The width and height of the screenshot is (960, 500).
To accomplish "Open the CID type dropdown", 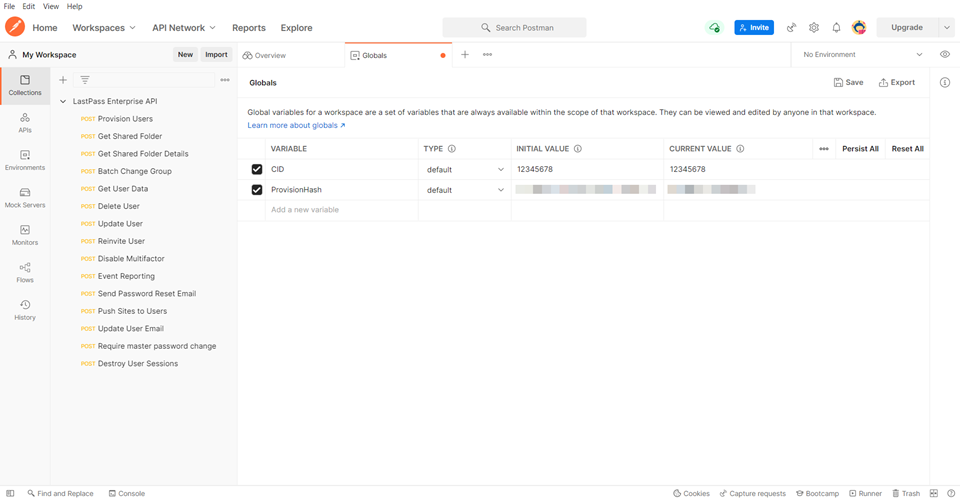I will [x=465, y=170].
